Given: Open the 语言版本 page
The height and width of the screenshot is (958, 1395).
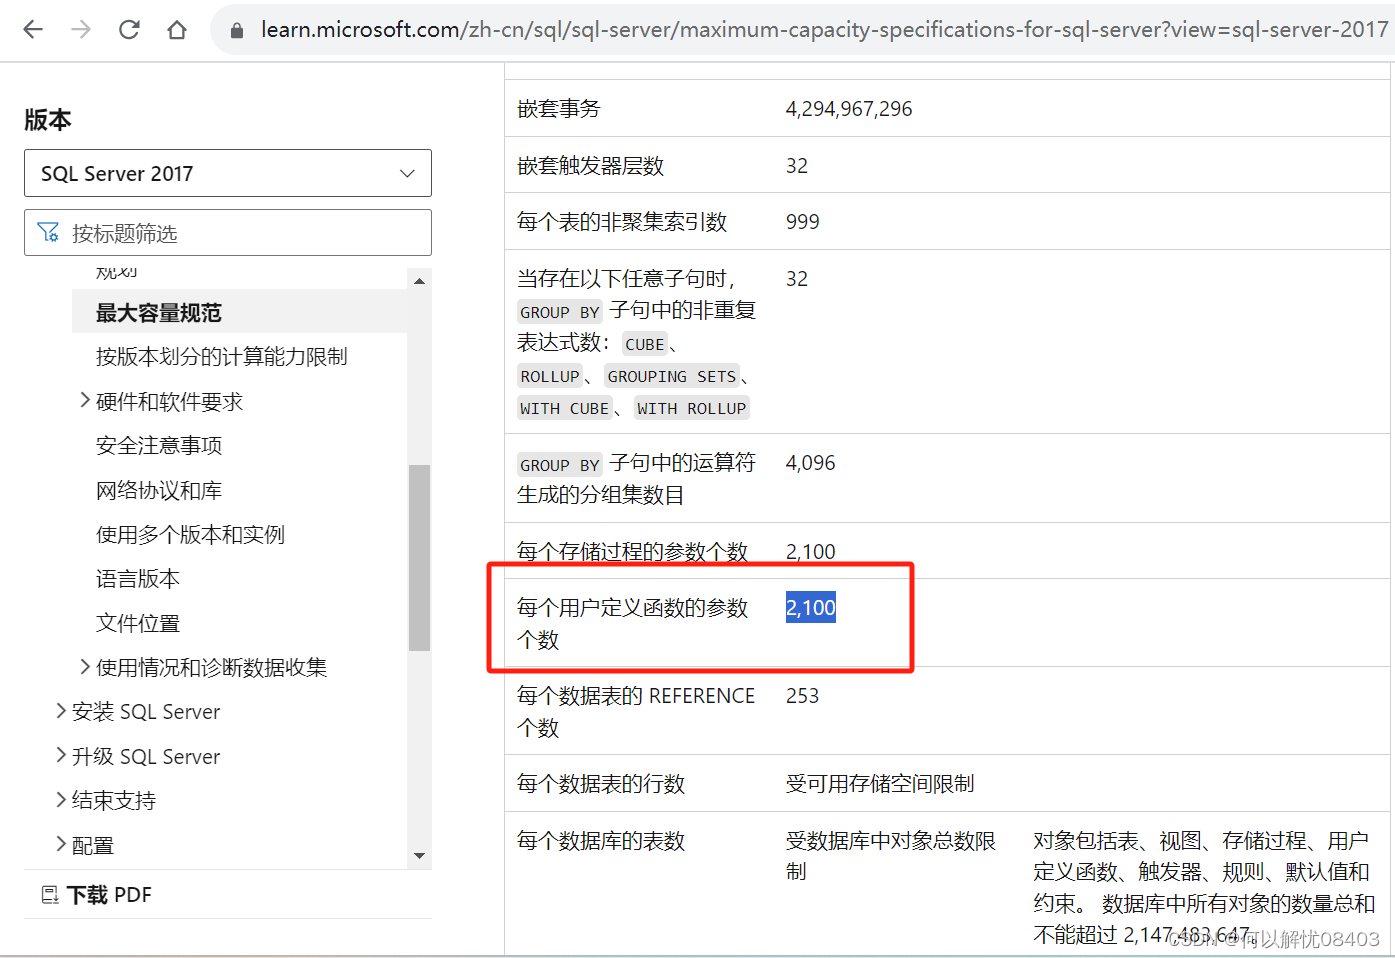Looking at the screenshot, I should click(139, 578).
